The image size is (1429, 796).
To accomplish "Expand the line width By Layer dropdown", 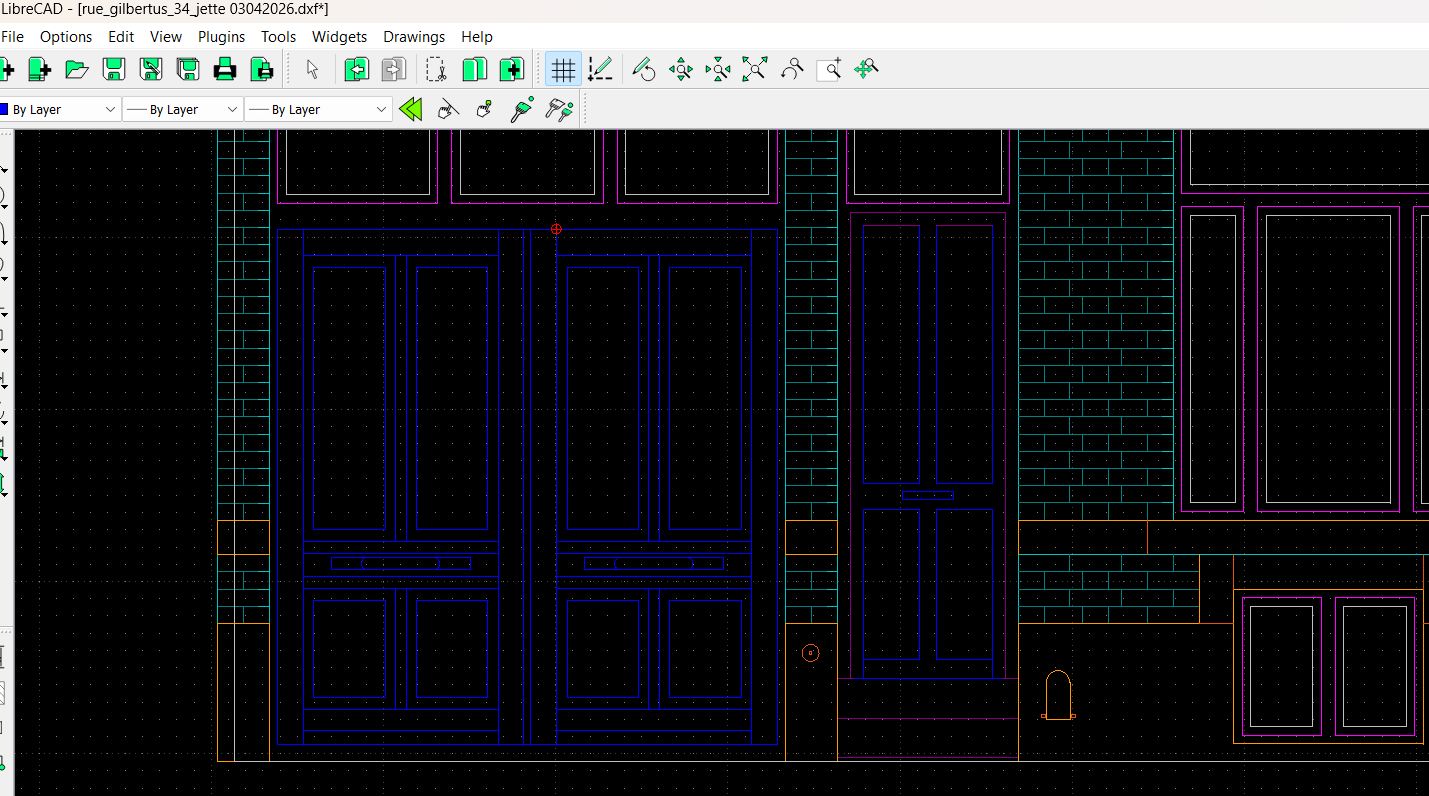I will coord(183,109).
